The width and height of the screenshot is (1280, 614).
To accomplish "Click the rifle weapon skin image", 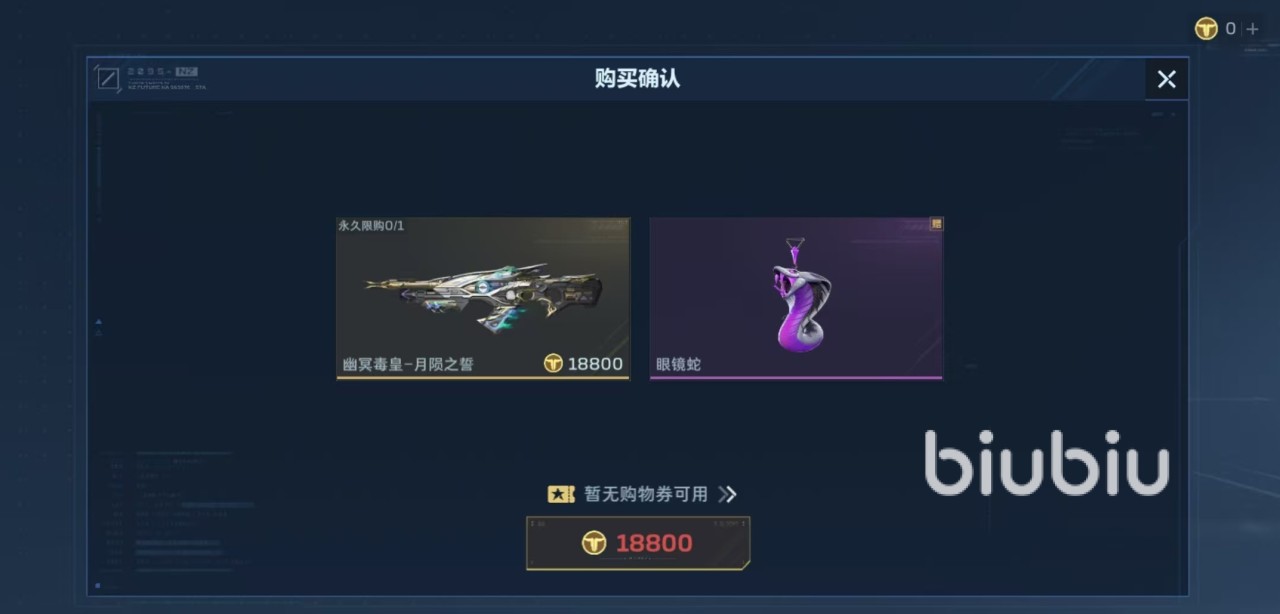I will [x=485, y=293].
